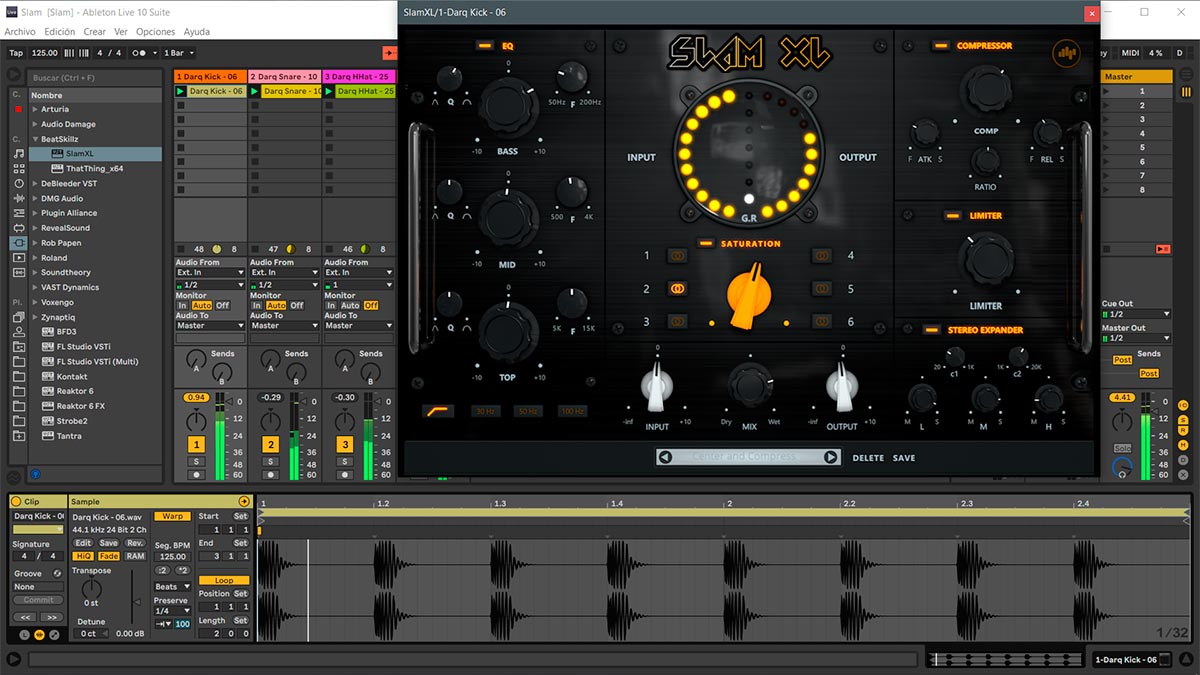The image size is (1200, 675).
Task: Toggle the Saturation section switch
Action: click(x=706, y=244)
